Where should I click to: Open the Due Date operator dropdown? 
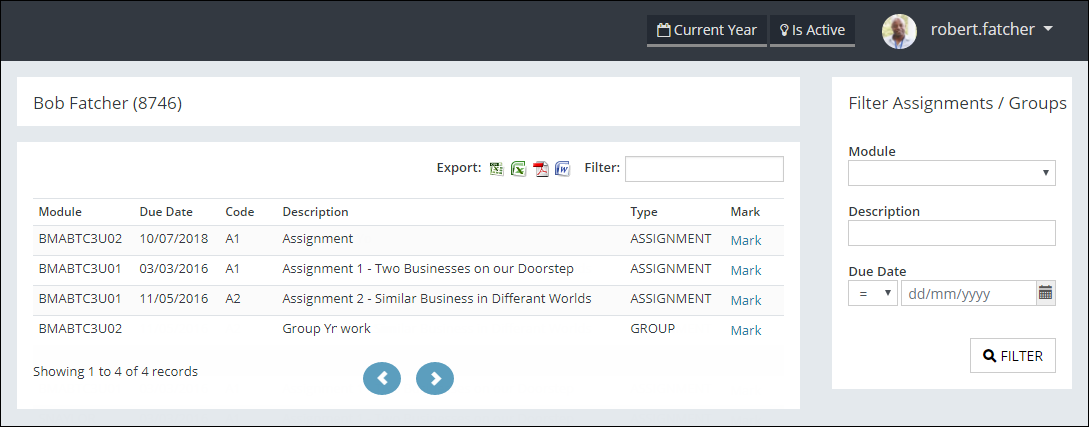coord(873,293)
